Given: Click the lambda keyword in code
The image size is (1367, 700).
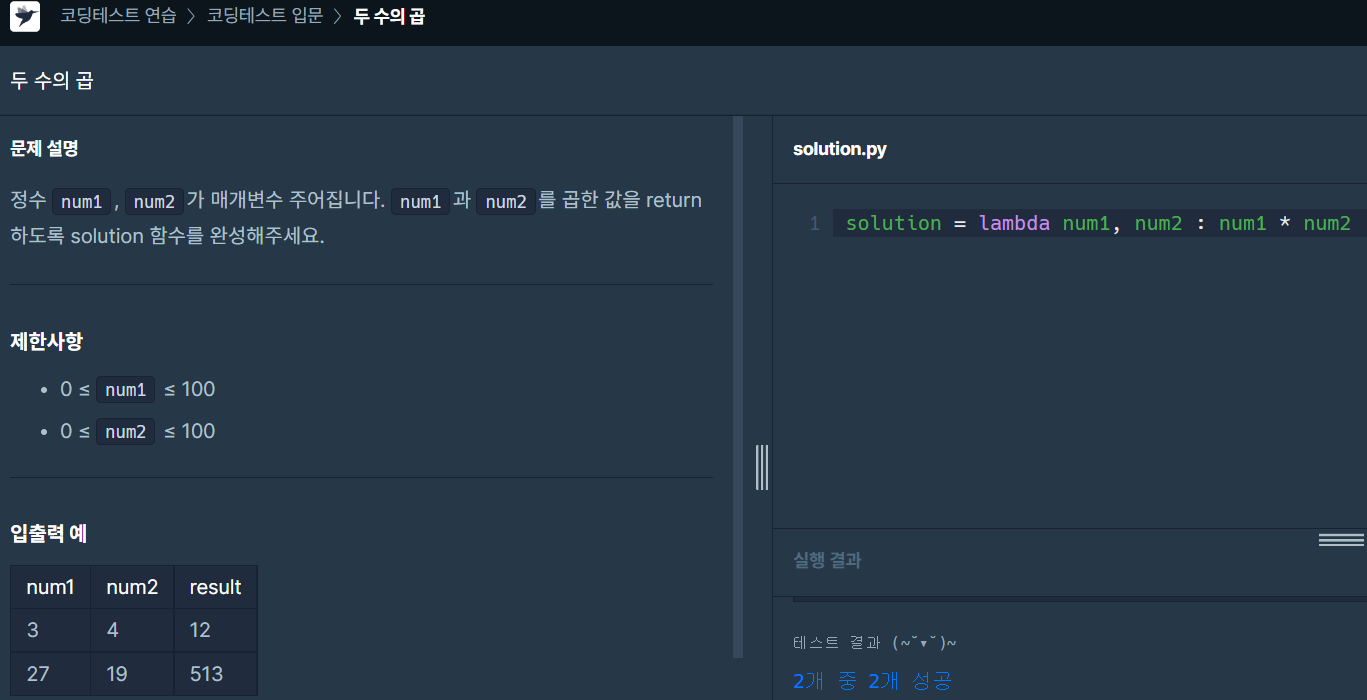Looking at the screenshot, I should (x=1014, y=223).
